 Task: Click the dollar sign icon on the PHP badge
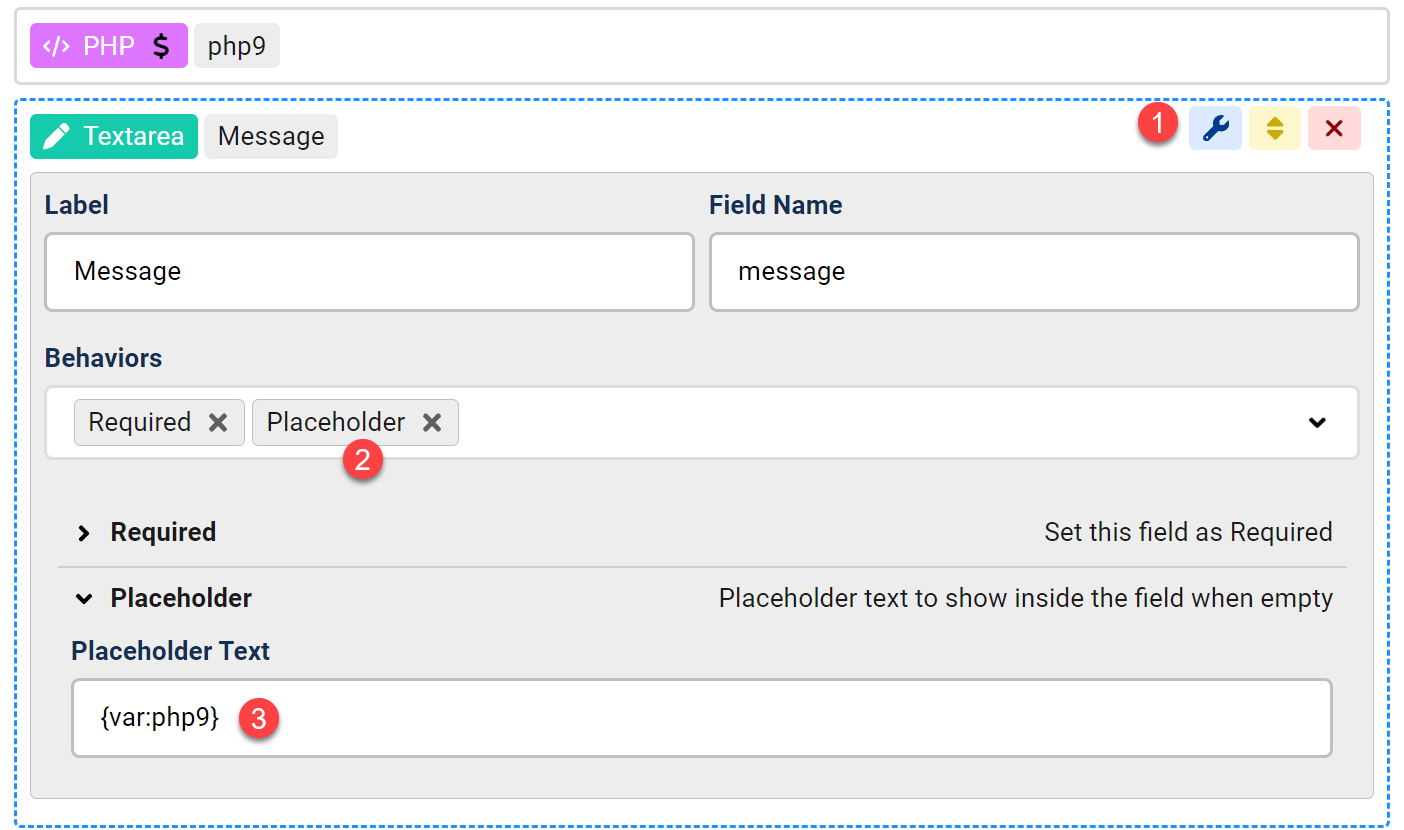pos(161,46)
